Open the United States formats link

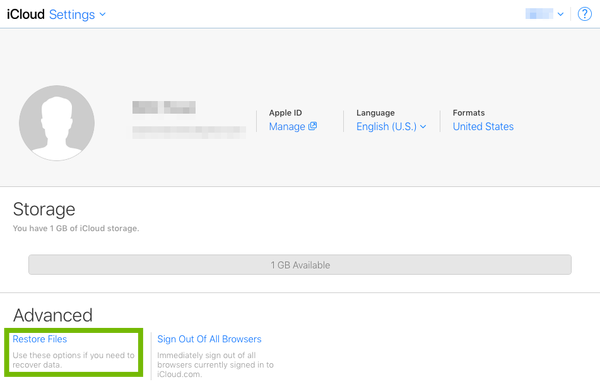point(483,127)
